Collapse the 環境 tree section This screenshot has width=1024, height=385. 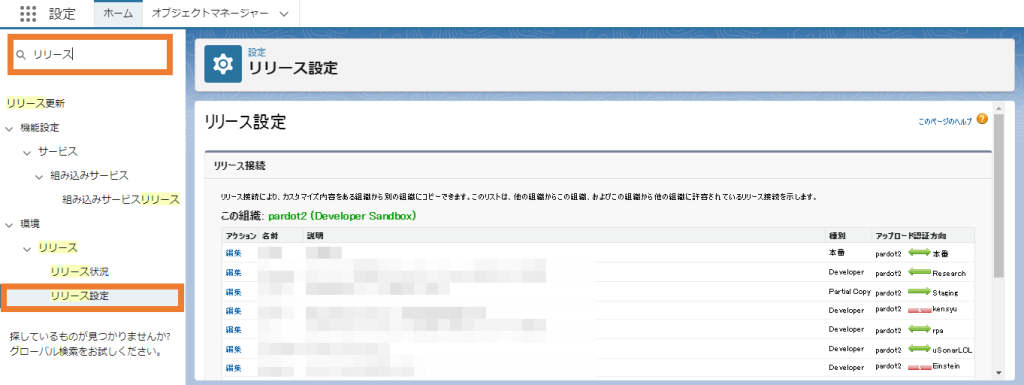coord(9,225)
